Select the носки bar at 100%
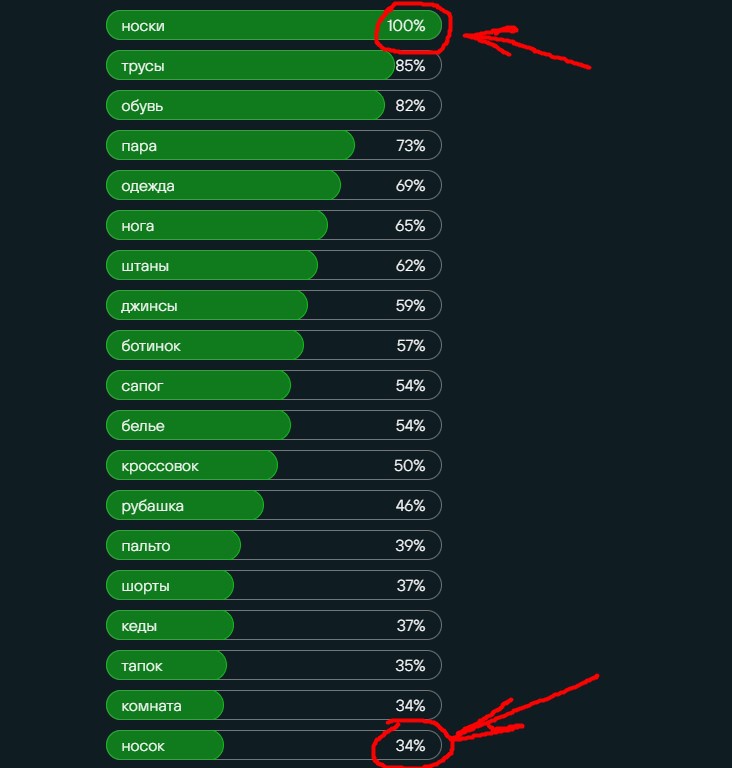Screen dimensions: 732x768 273,25
